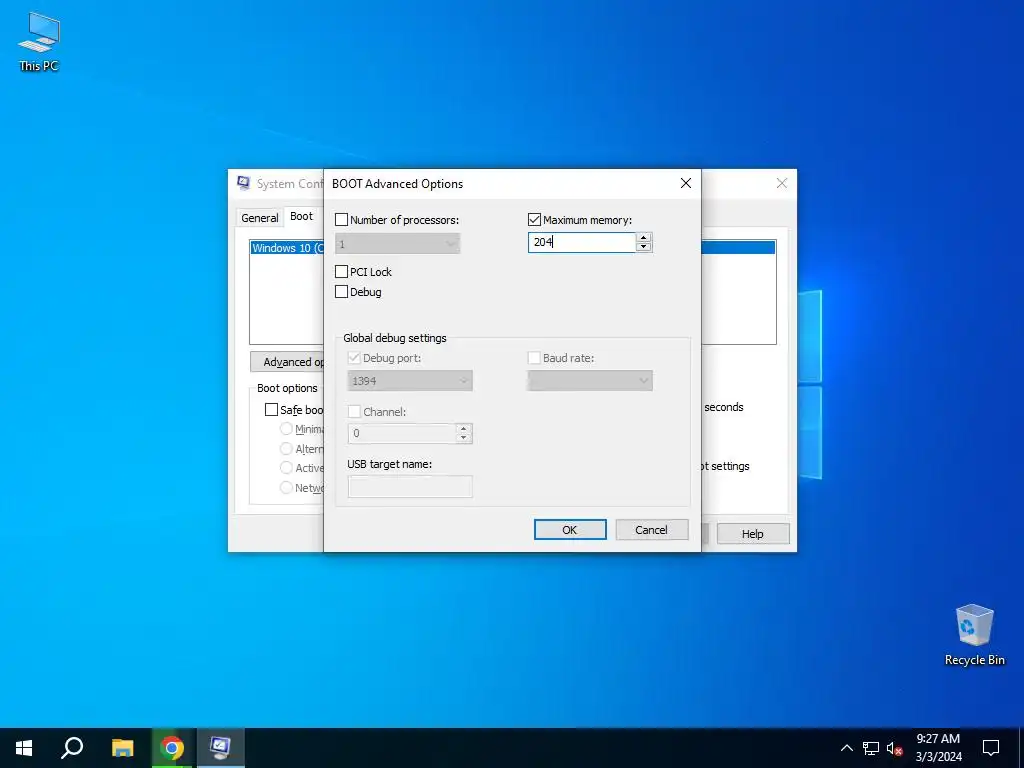Viewport: 1024px width, 768px height.
Task: Toggle the Baud rate checkbox
Action: 534,358
